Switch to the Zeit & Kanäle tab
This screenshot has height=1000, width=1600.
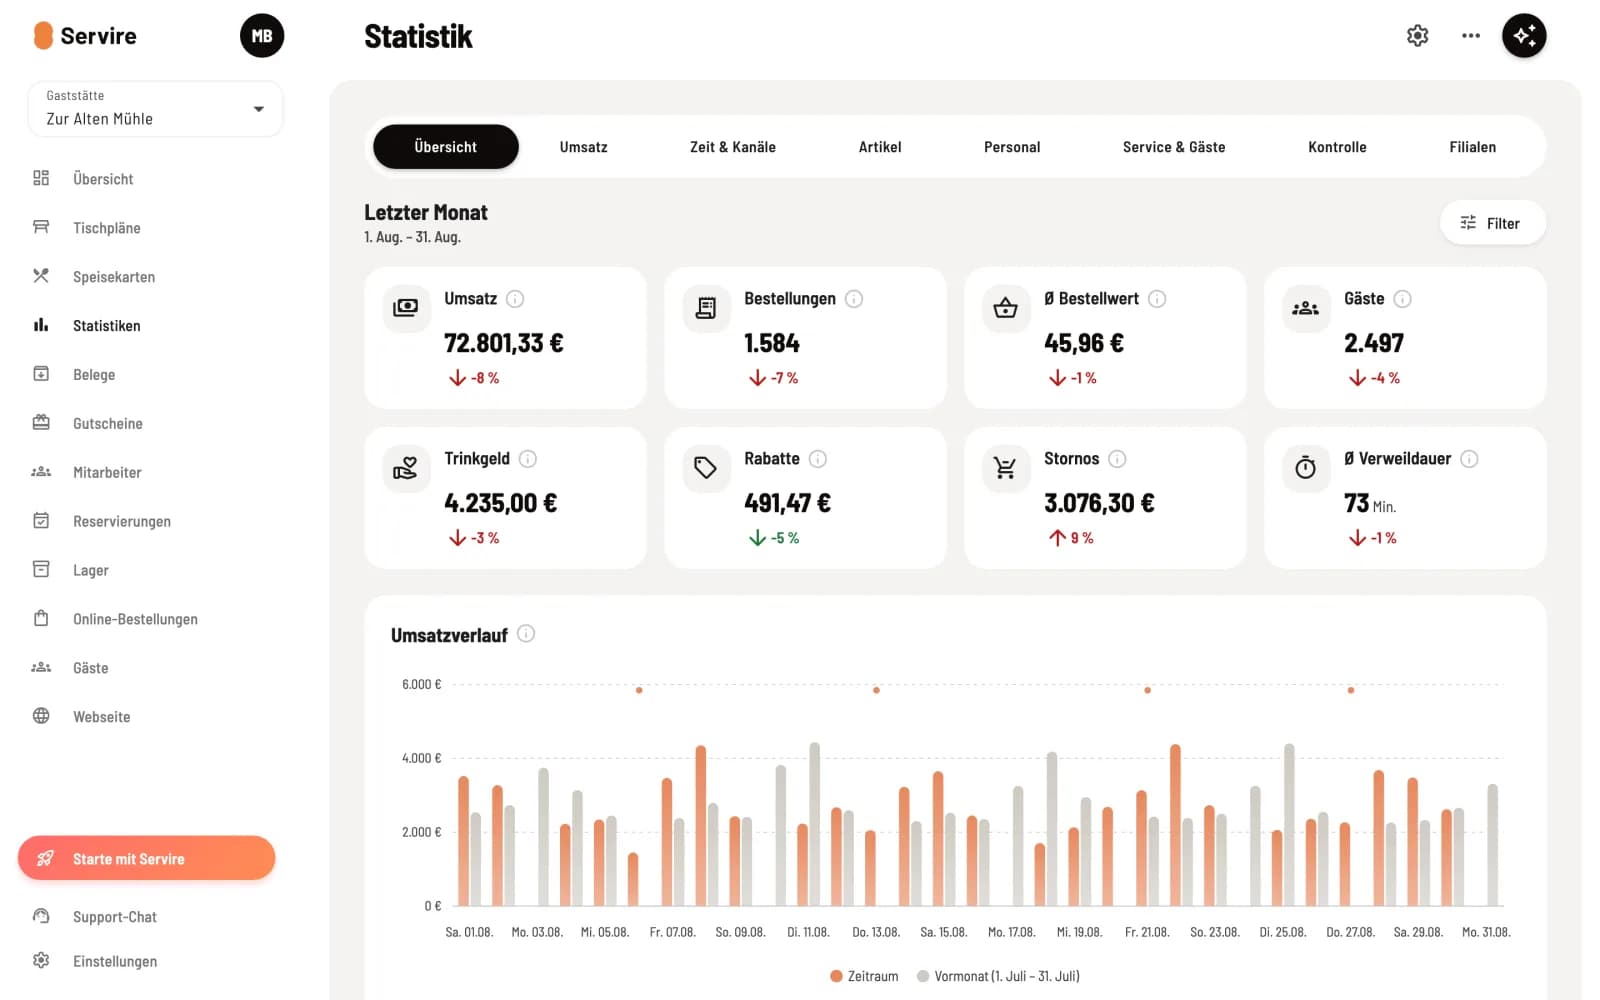coord(733,147)
